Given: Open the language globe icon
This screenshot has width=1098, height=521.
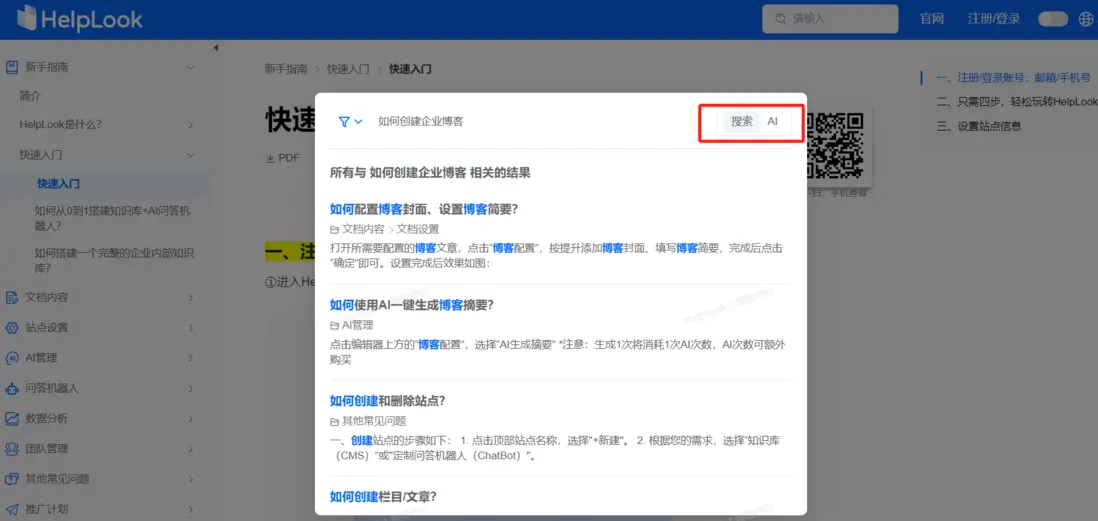Looking at the screenshot, I should click(1085, 19).
